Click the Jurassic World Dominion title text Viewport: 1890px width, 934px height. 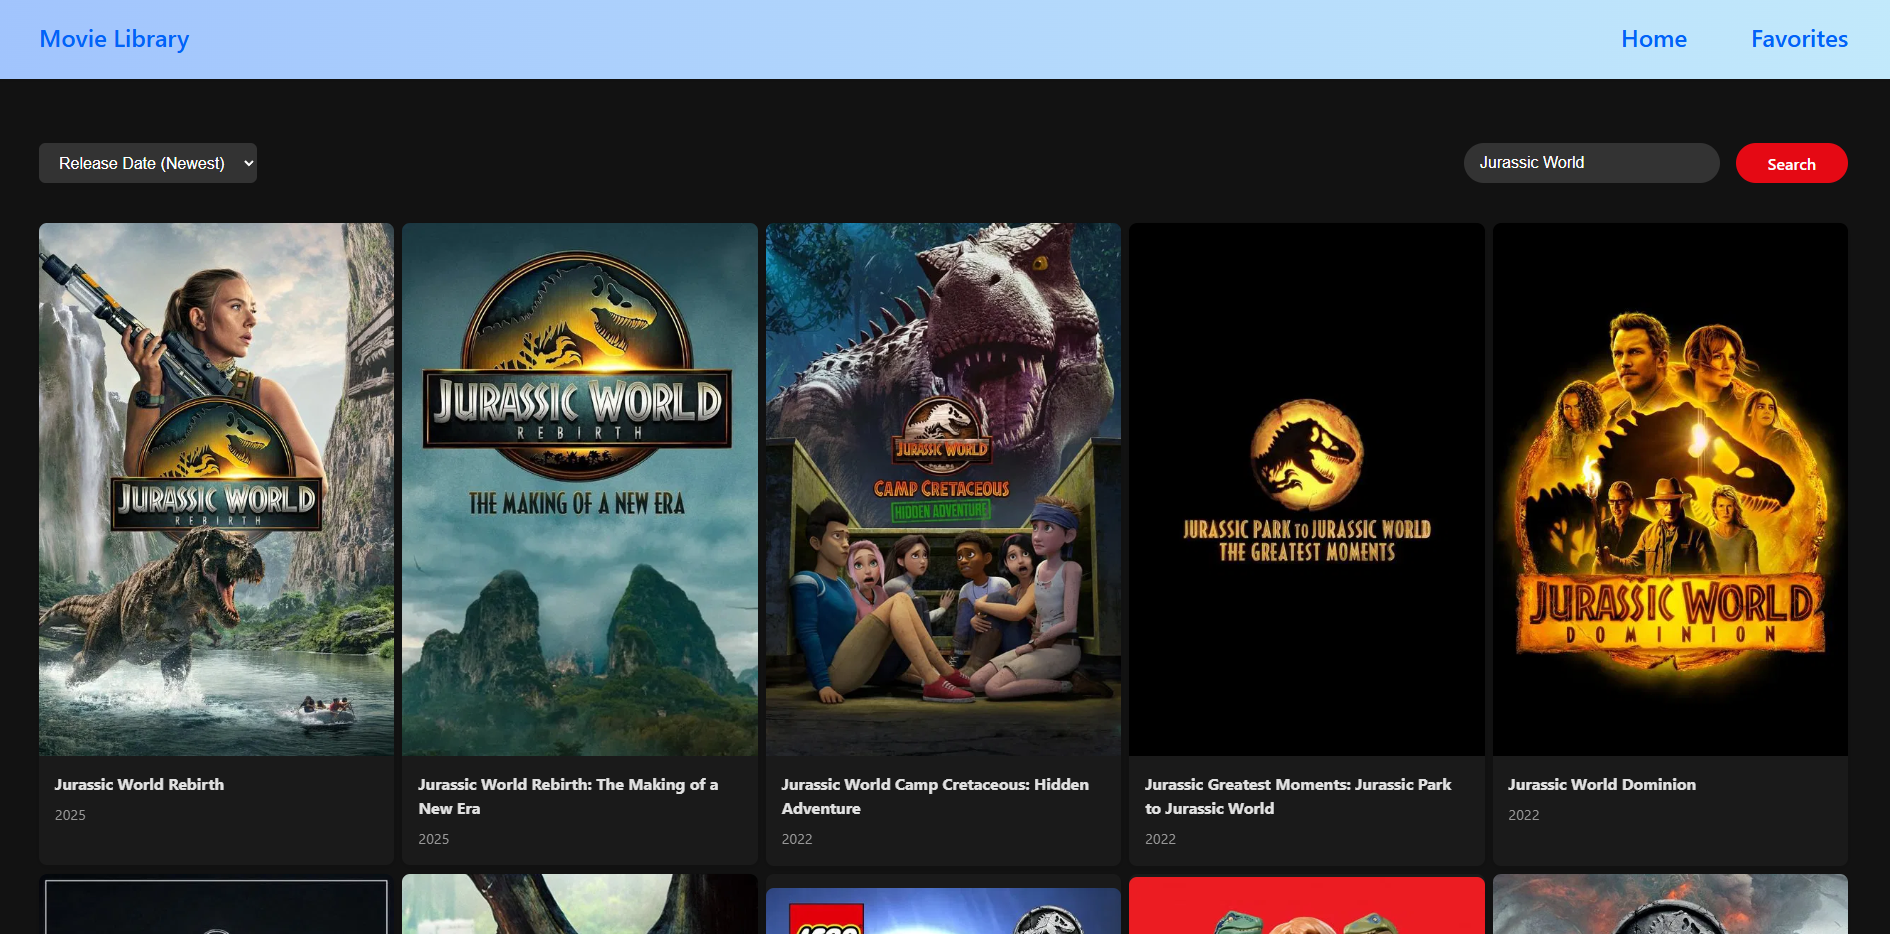coord(1601,785)
